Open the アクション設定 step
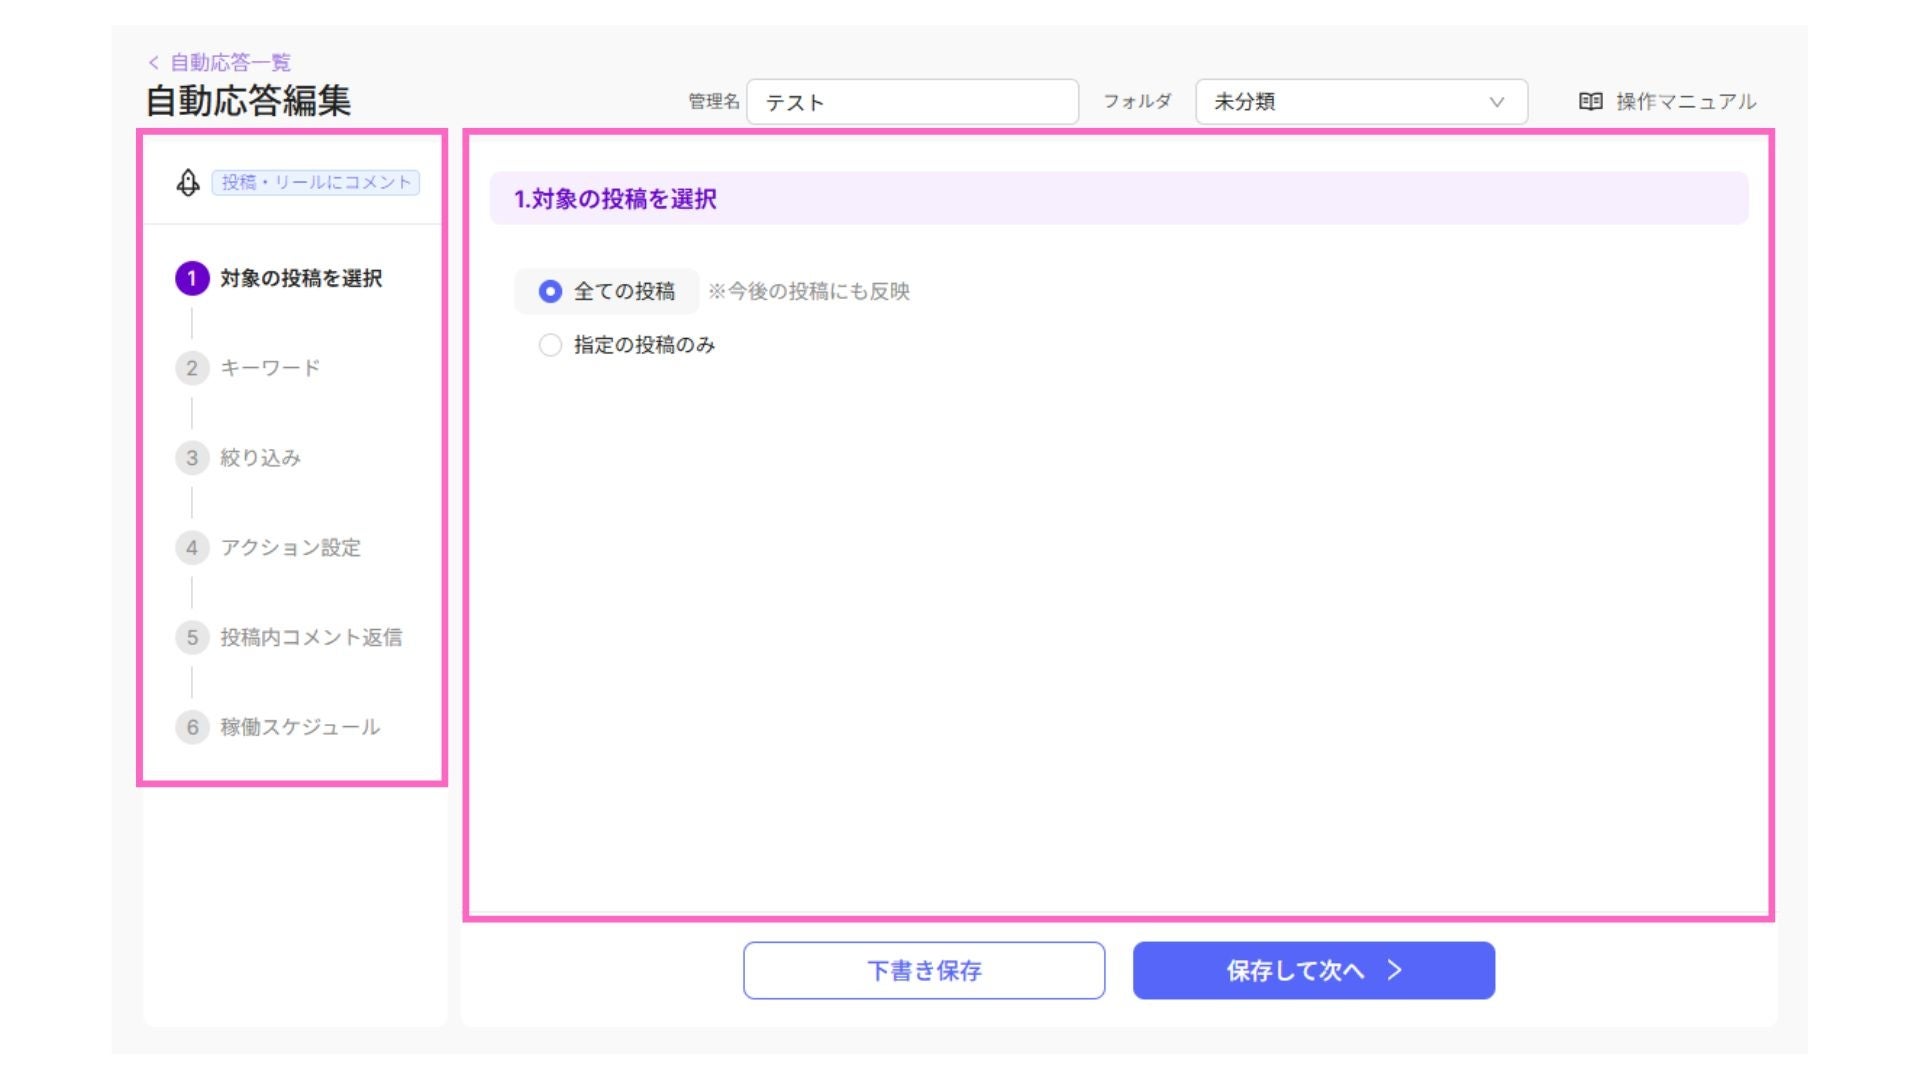This screenshot has height=1080, width=1920. (290, 547)
